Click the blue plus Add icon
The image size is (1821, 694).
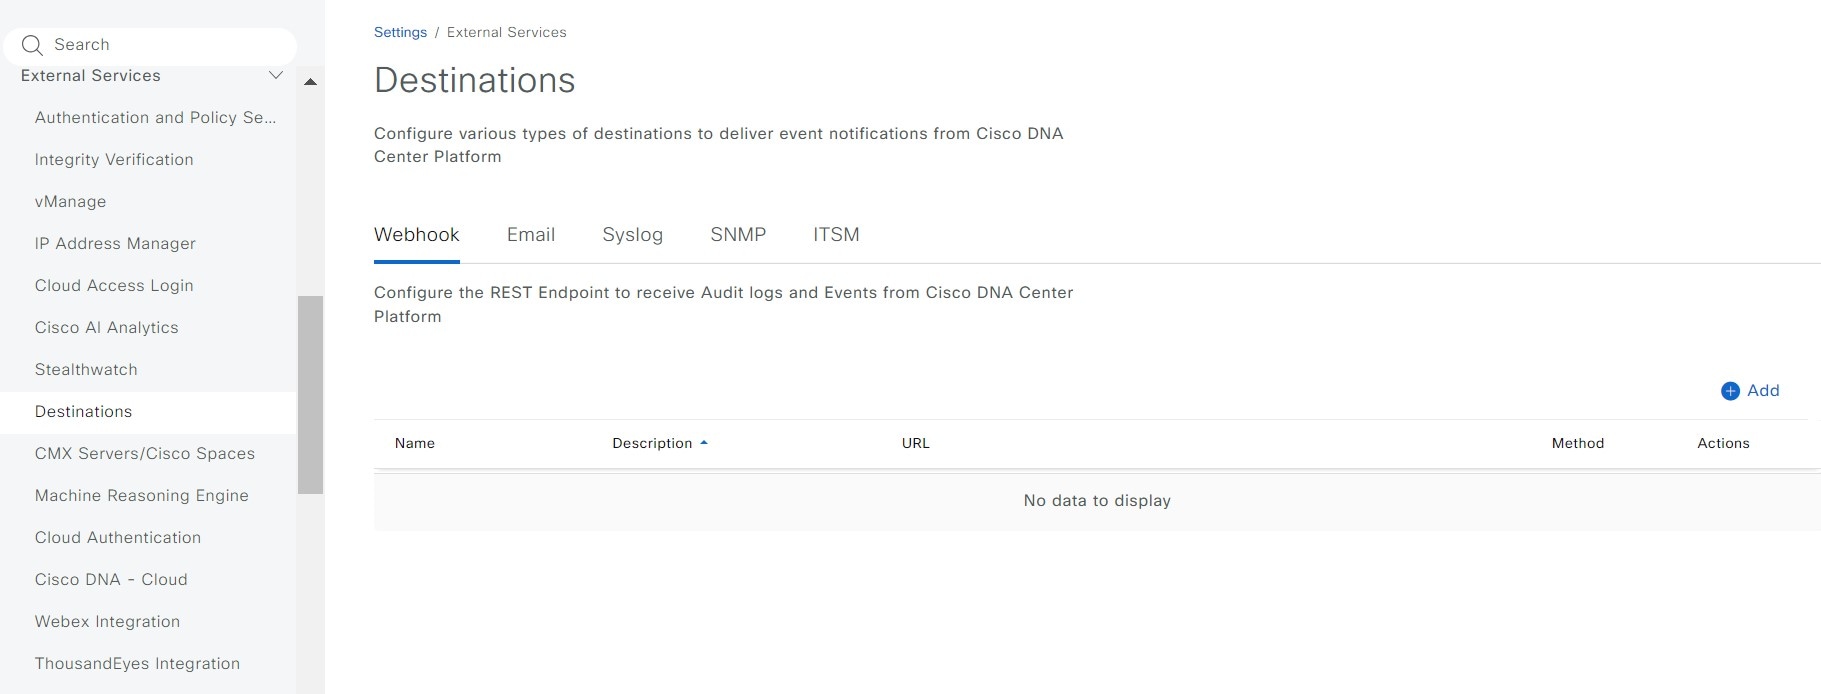(x=1730, y=391)
